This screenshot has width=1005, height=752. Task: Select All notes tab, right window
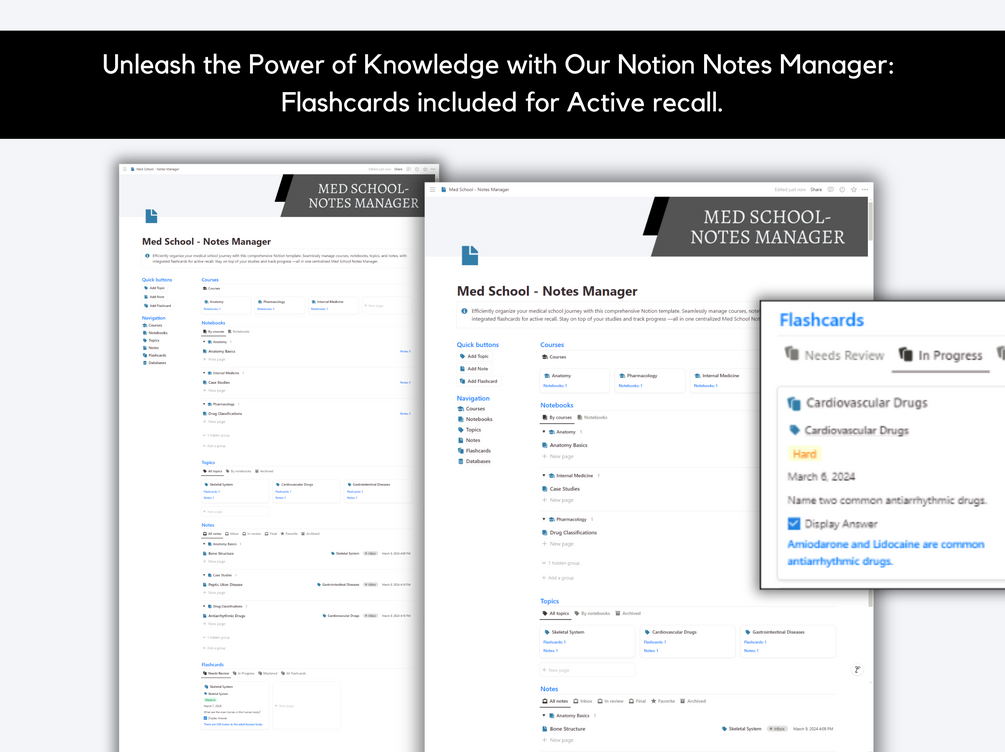(555, 701)
